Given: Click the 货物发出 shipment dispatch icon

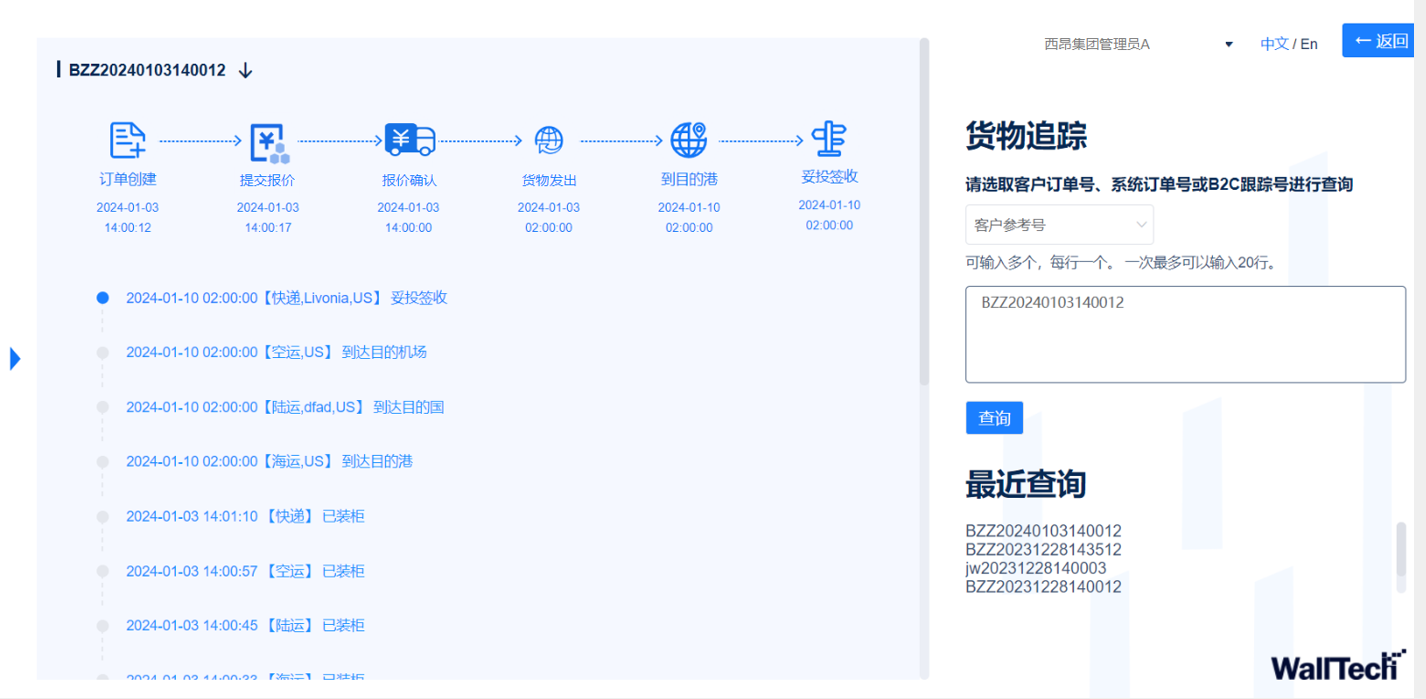Looking at the screenshot, I should pos(548,140).
